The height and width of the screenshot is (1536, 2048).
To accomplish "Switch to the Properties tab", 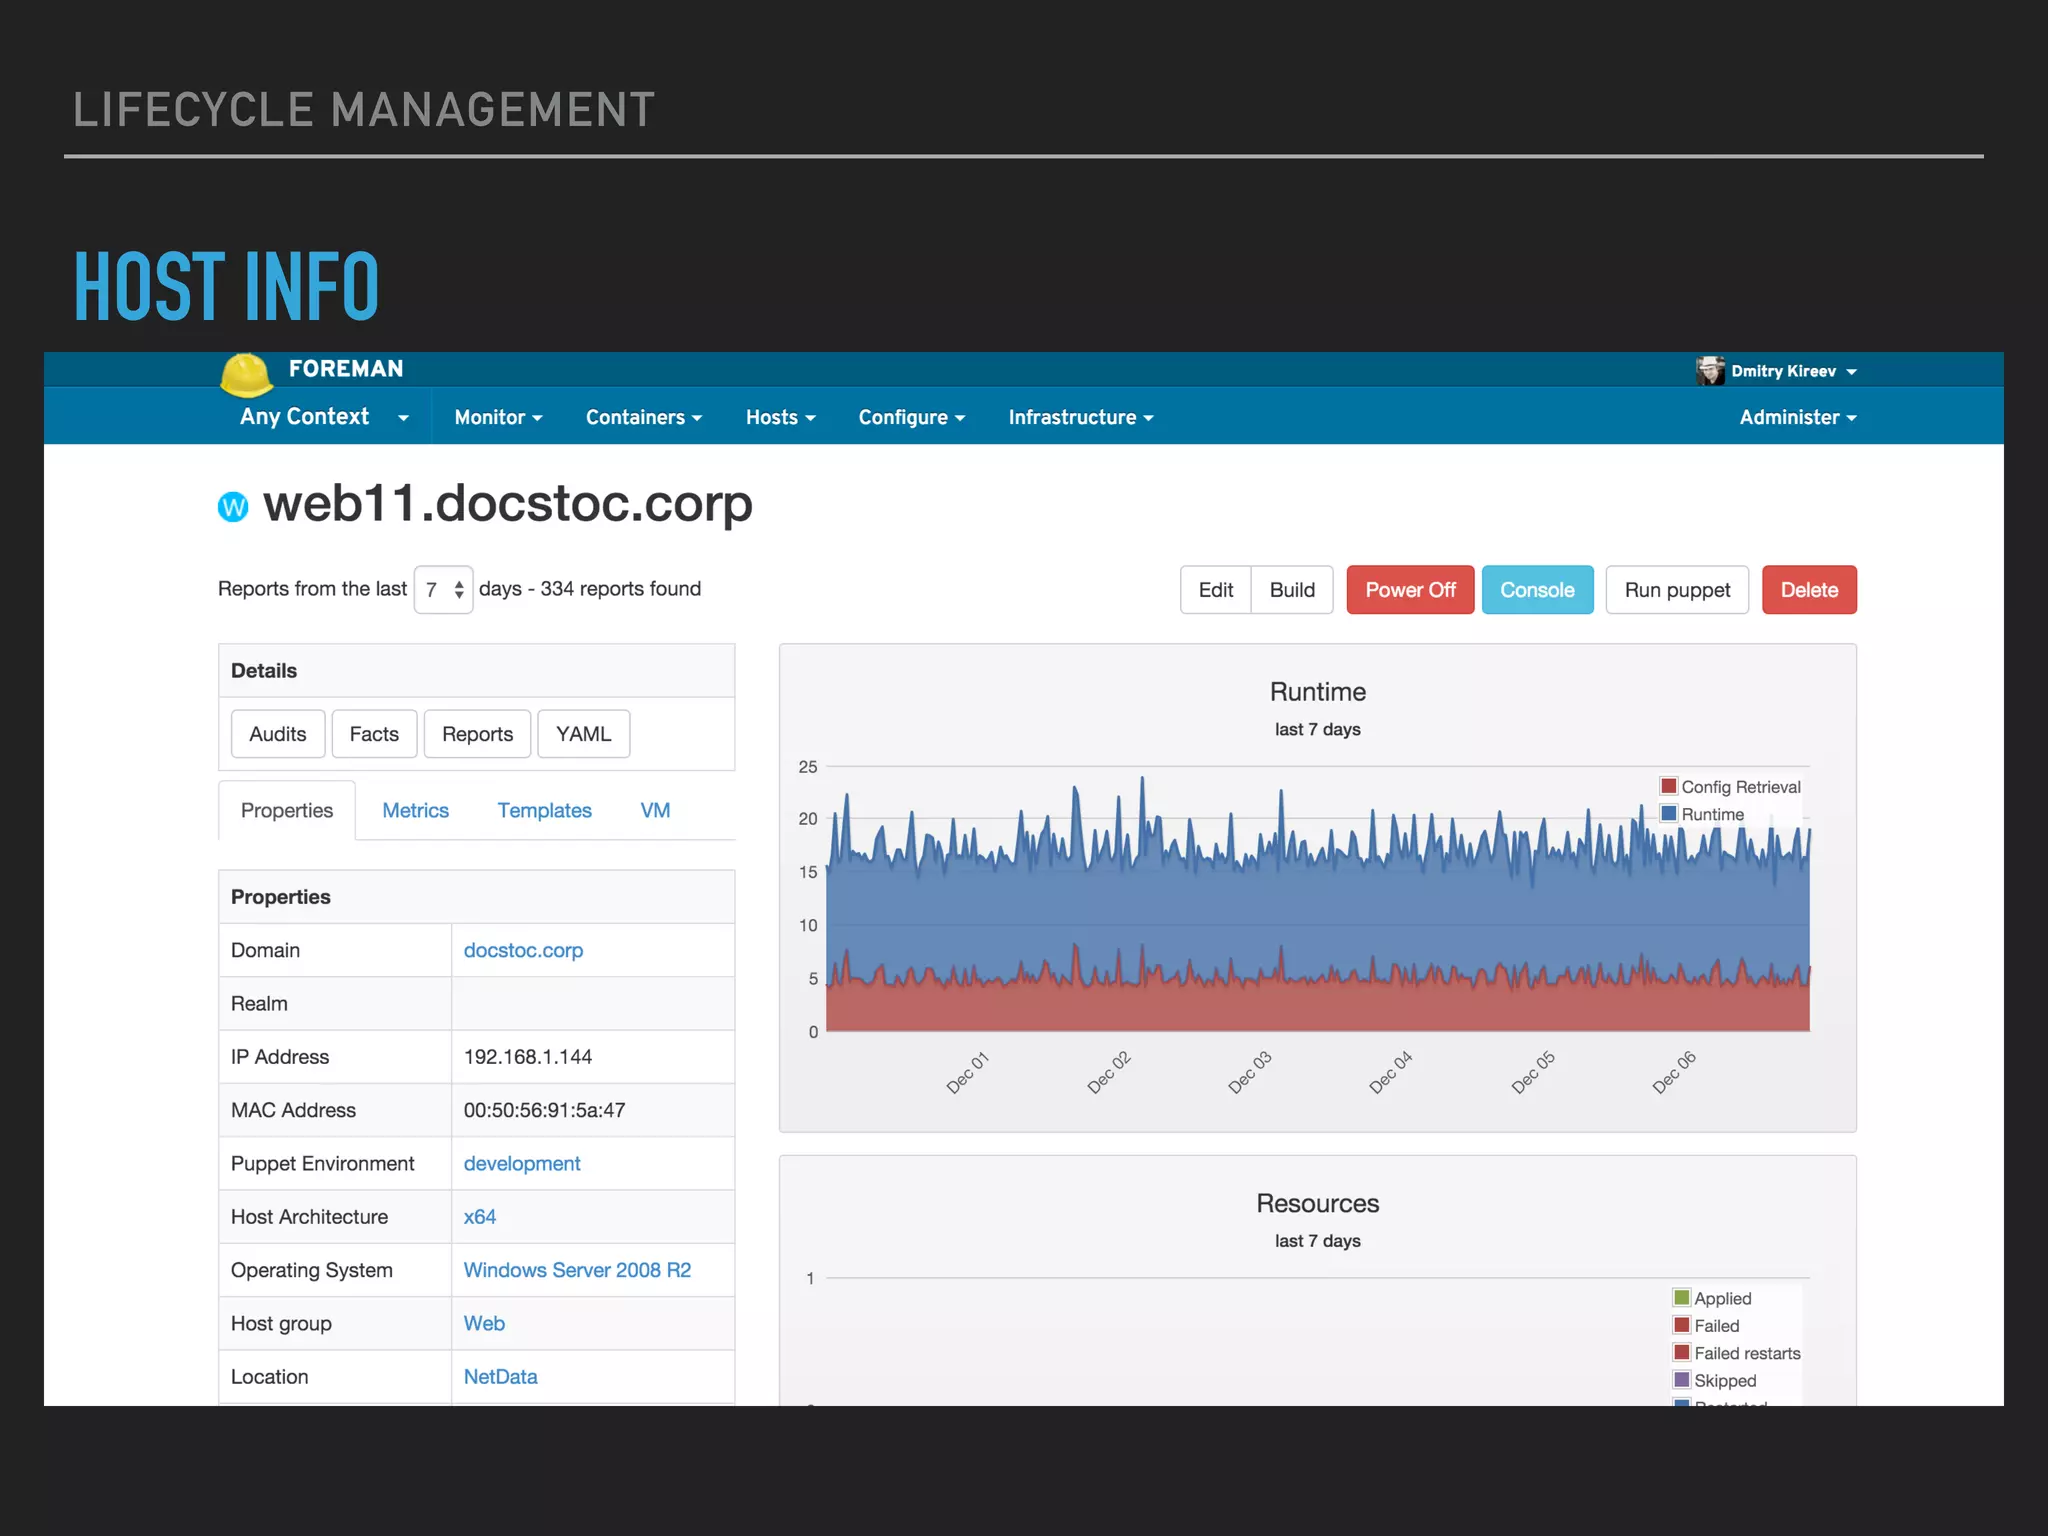I will (x=286, y=810).
